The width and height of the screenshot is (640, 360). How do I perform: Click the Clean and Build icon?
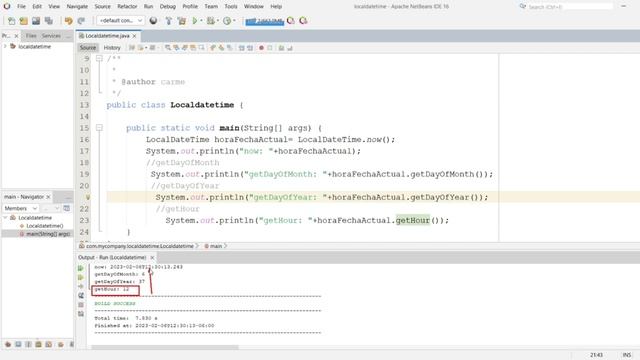click(182, 21)
